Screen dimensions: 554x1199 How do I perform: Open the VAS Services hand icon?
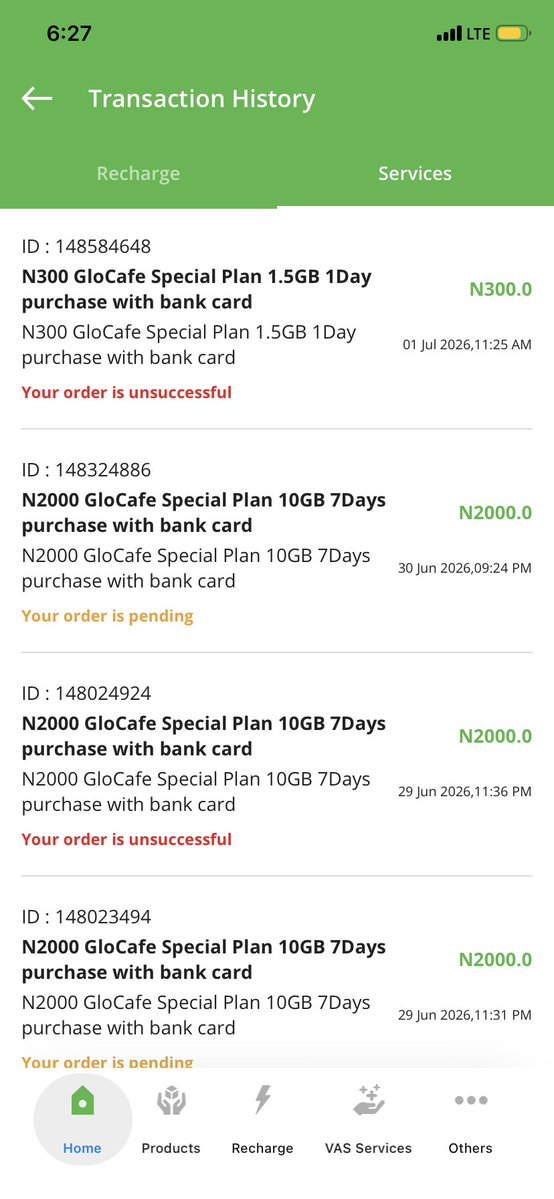tap(368, 1100)
